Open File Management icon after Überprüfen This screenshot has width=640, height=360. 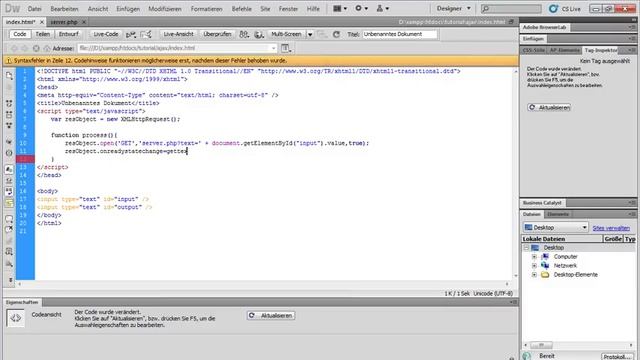[244, 35]
